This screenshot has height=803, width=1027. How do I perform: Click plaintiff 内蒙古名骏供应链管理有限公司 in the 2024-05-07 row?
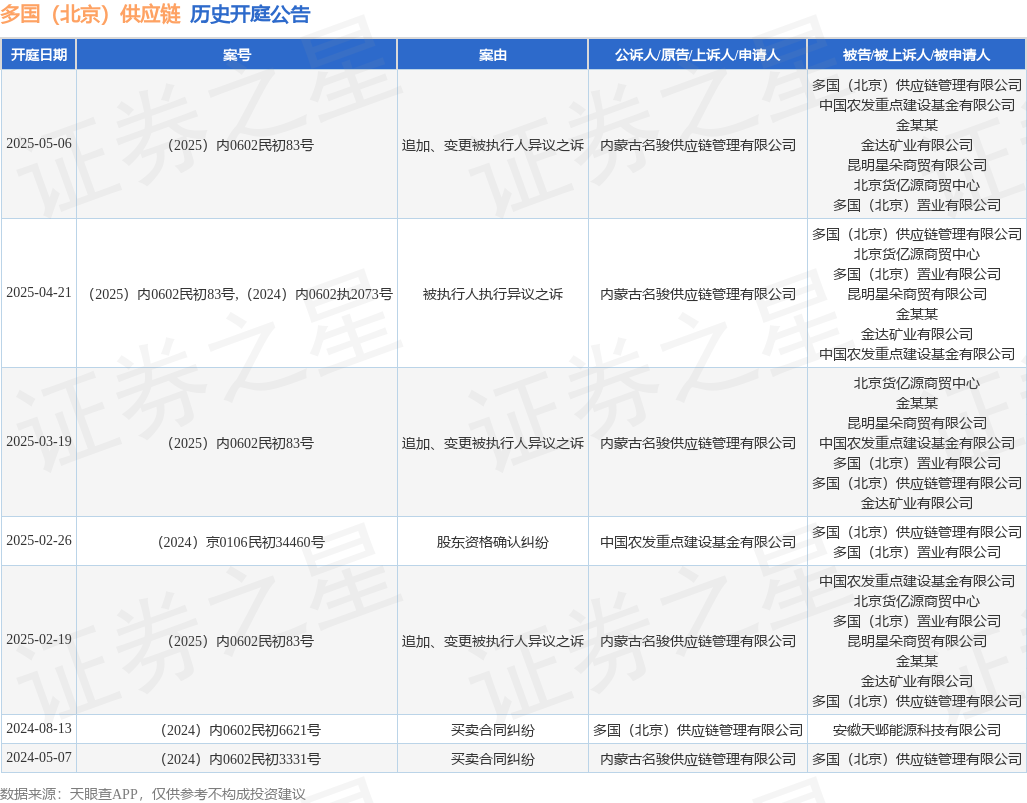[x=698, y=759]
